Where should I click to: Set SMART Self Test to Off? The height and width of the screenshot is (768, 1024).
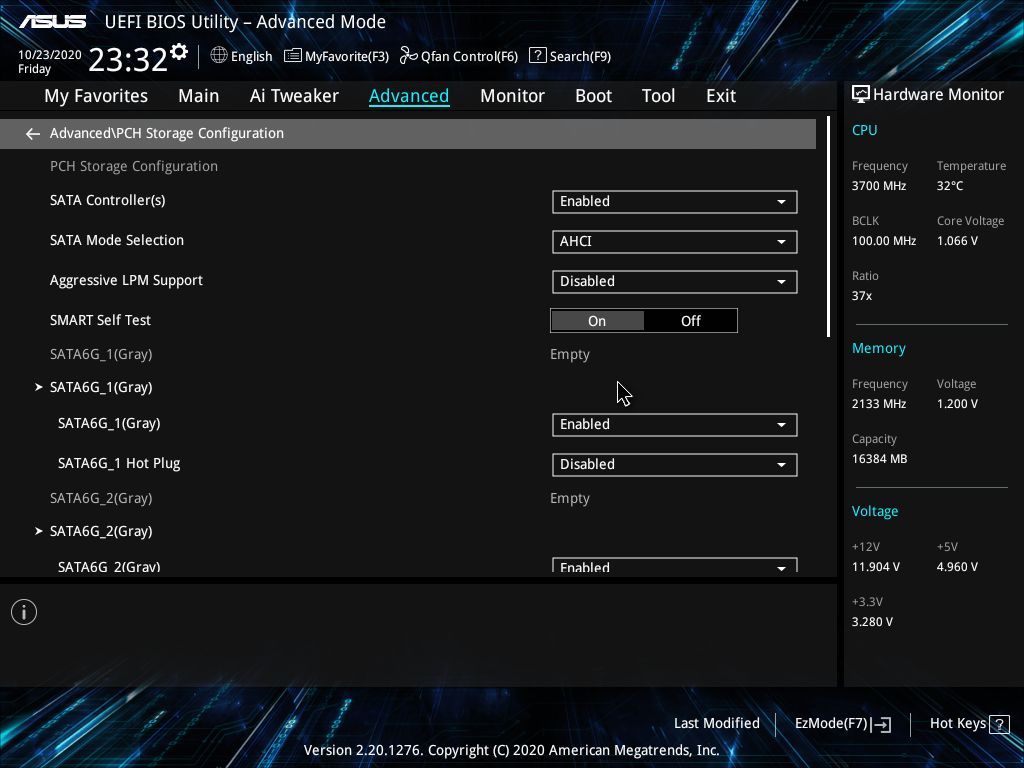click(690, 321)
